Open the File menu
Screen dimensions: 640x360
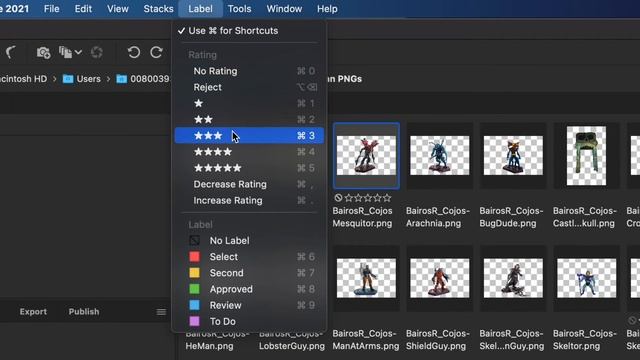[x=51, y=9]
